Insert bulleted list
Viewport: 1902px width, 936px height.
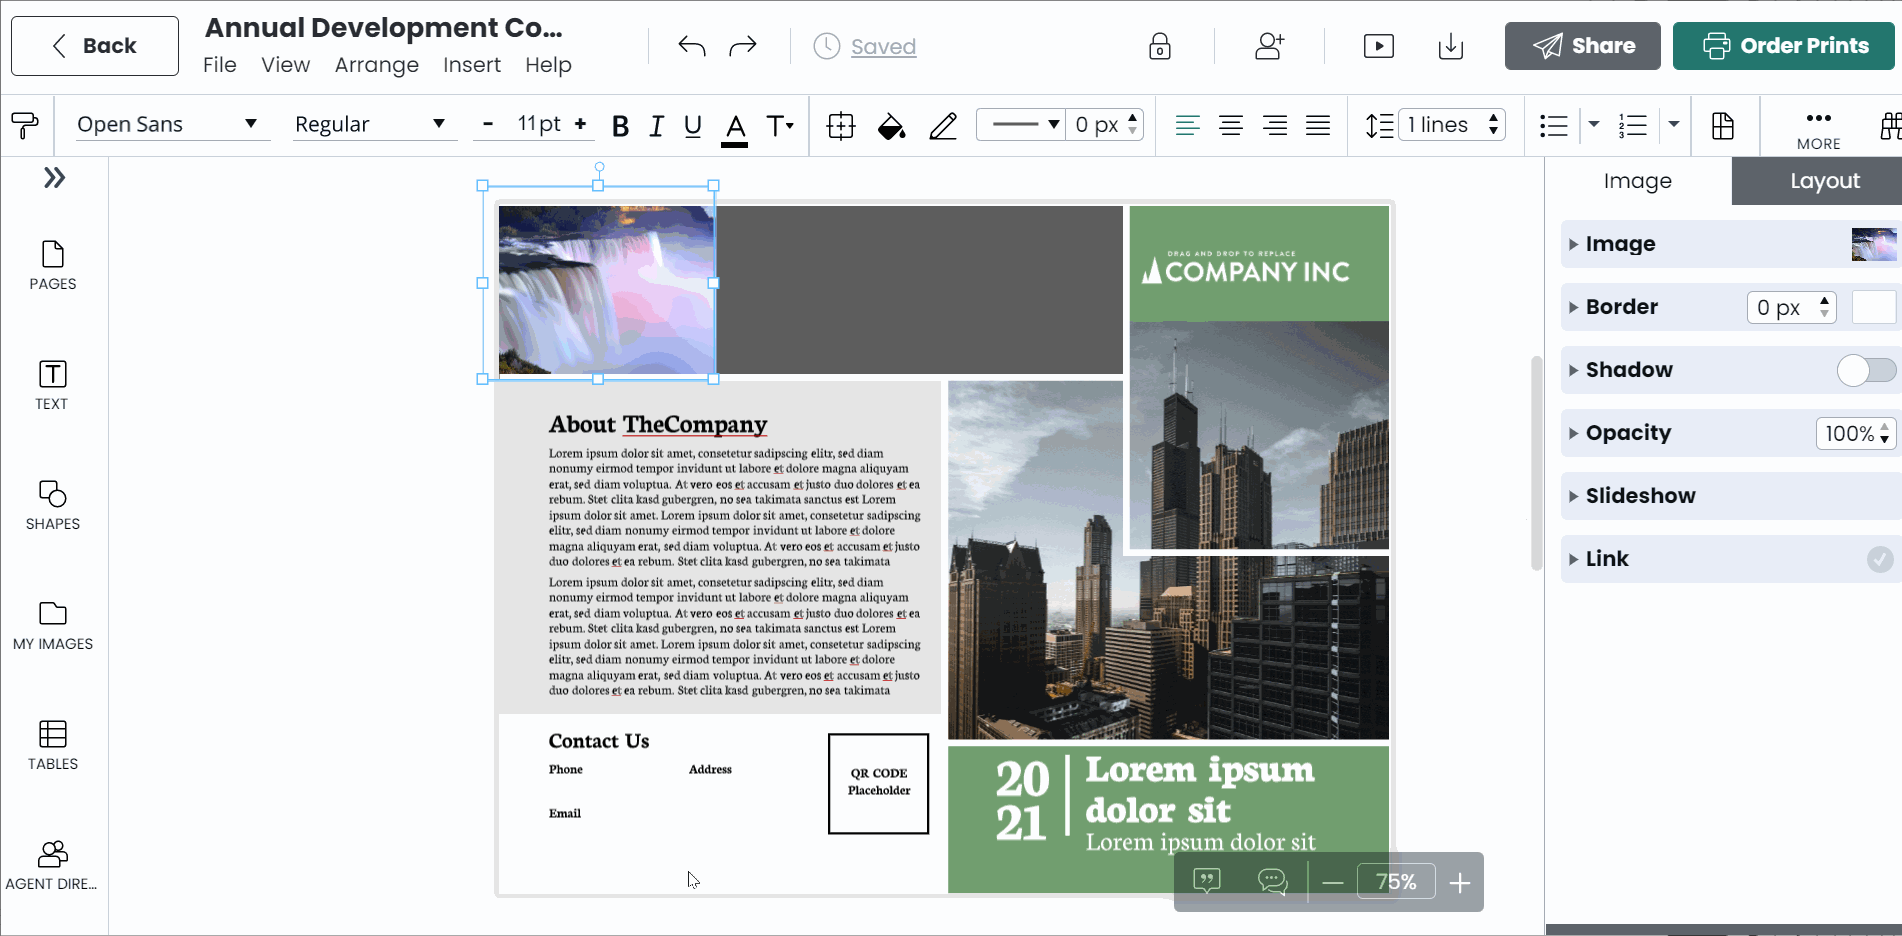coord(1554,125)
